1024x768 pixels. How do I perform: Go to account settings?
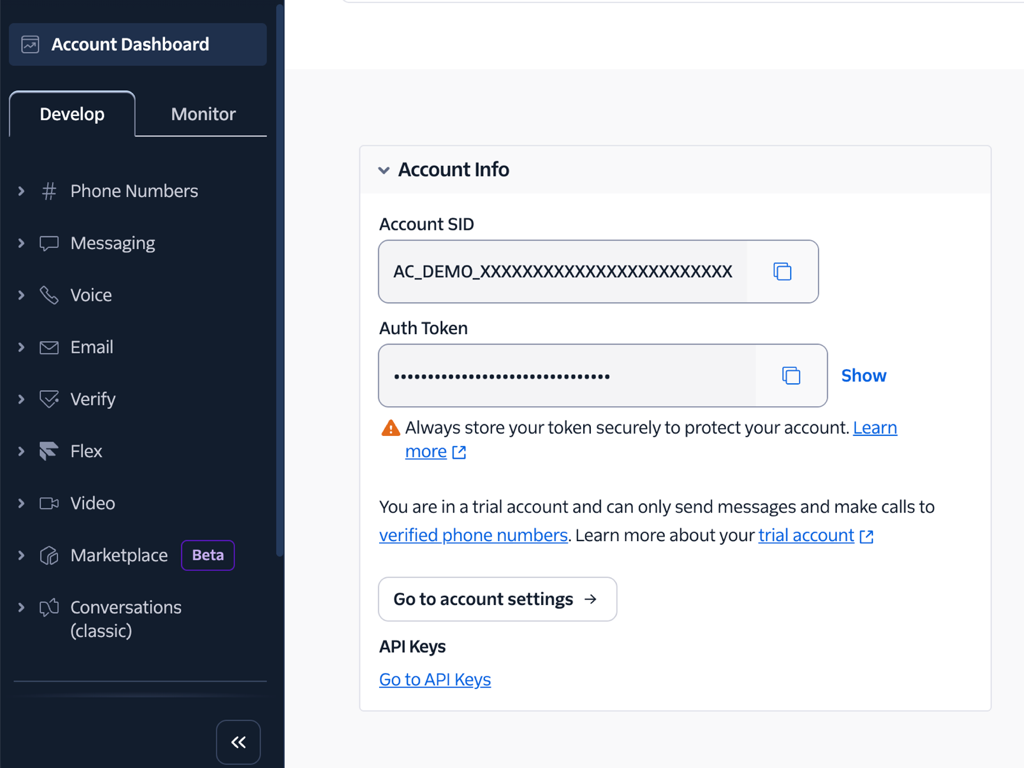[x=498, y=599]
